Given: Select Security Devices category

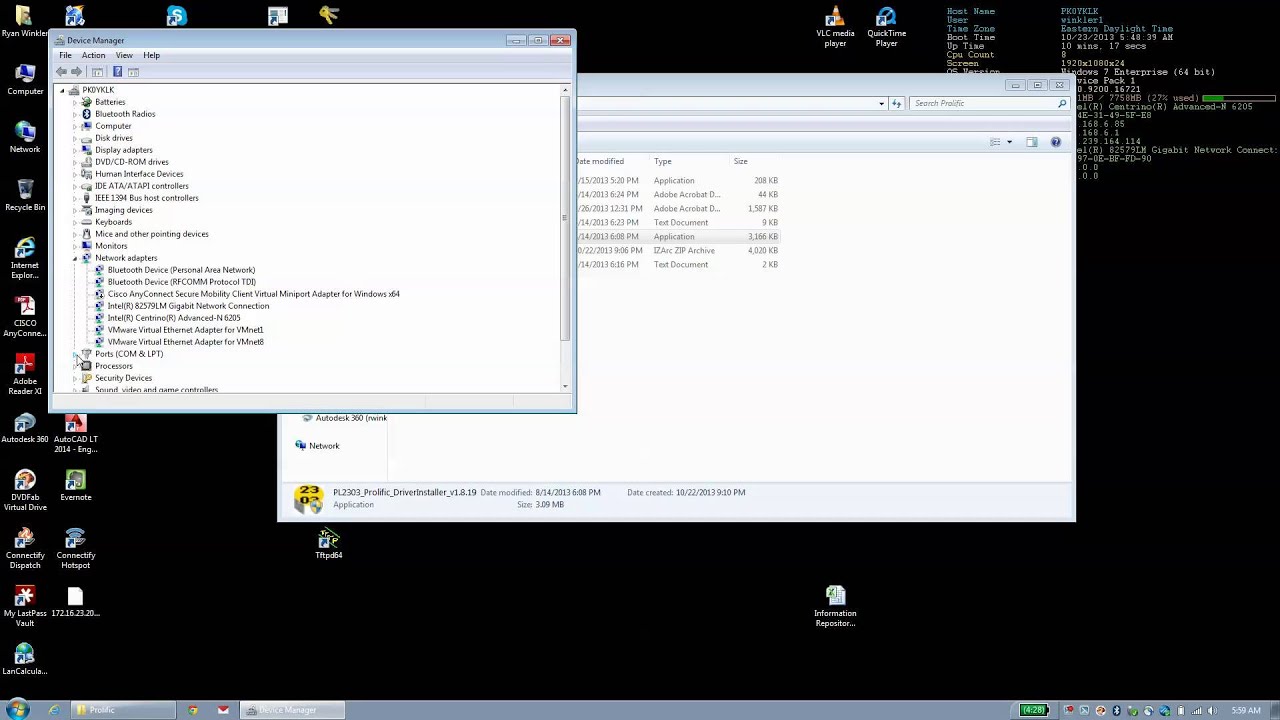Looking at the screenshot, I should 123,378.
